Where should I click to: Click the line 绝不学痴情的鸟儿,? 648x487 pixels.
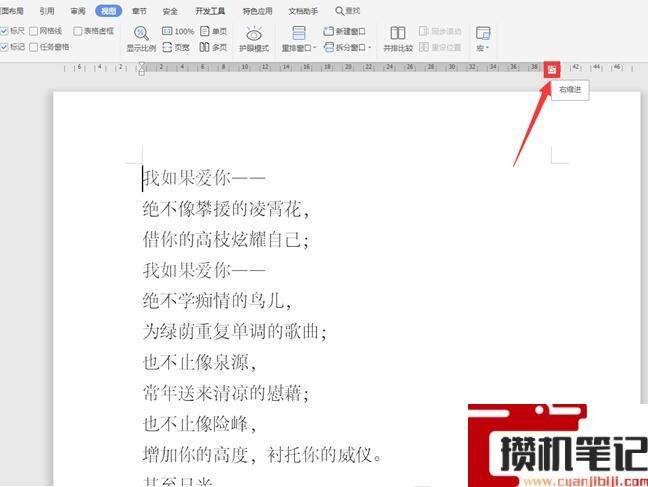tap(217, 301)
